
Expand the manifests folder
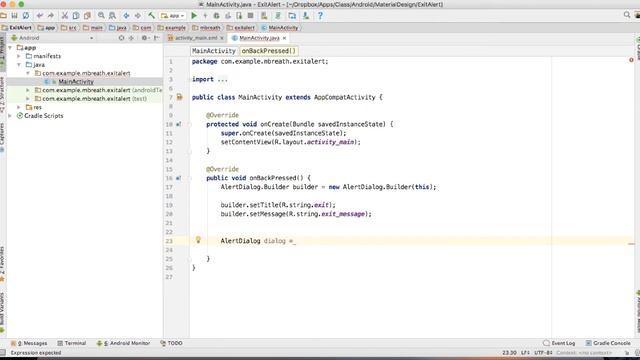pos(19,56)
